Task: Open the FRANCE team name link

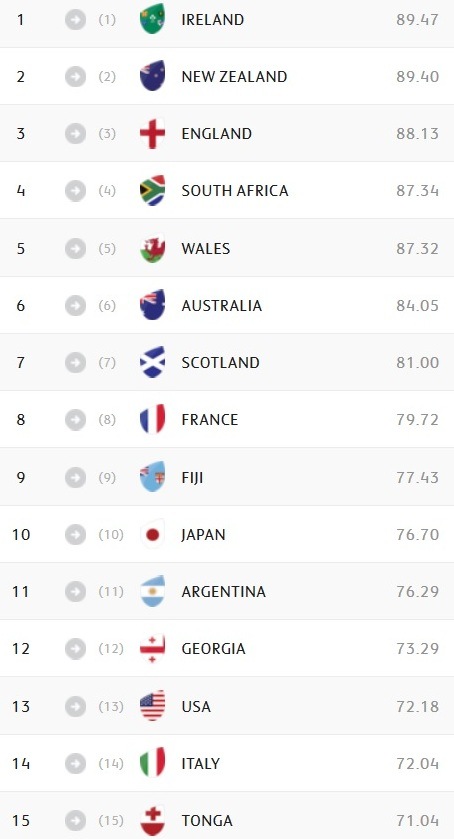Action: [x=210, y=420]
